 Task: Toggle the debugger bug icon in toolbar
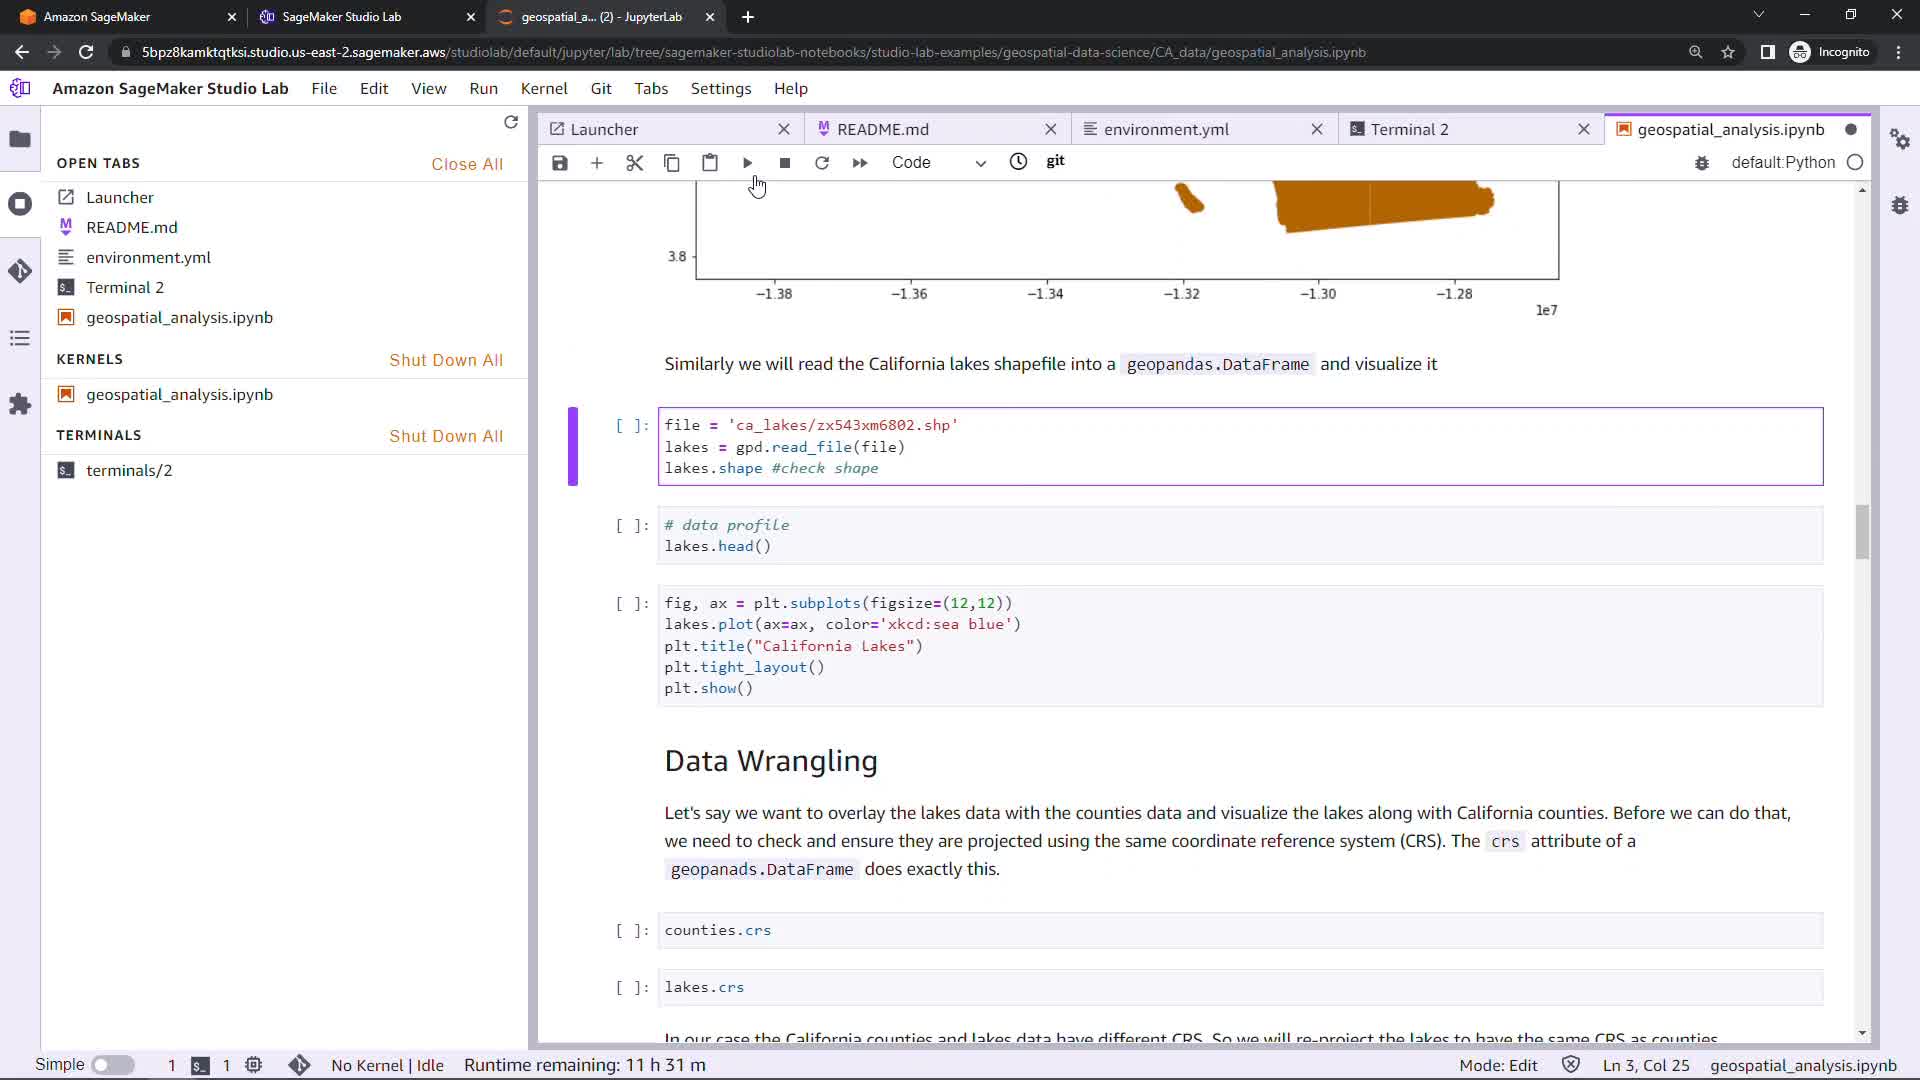click(x=1702, y=163)
